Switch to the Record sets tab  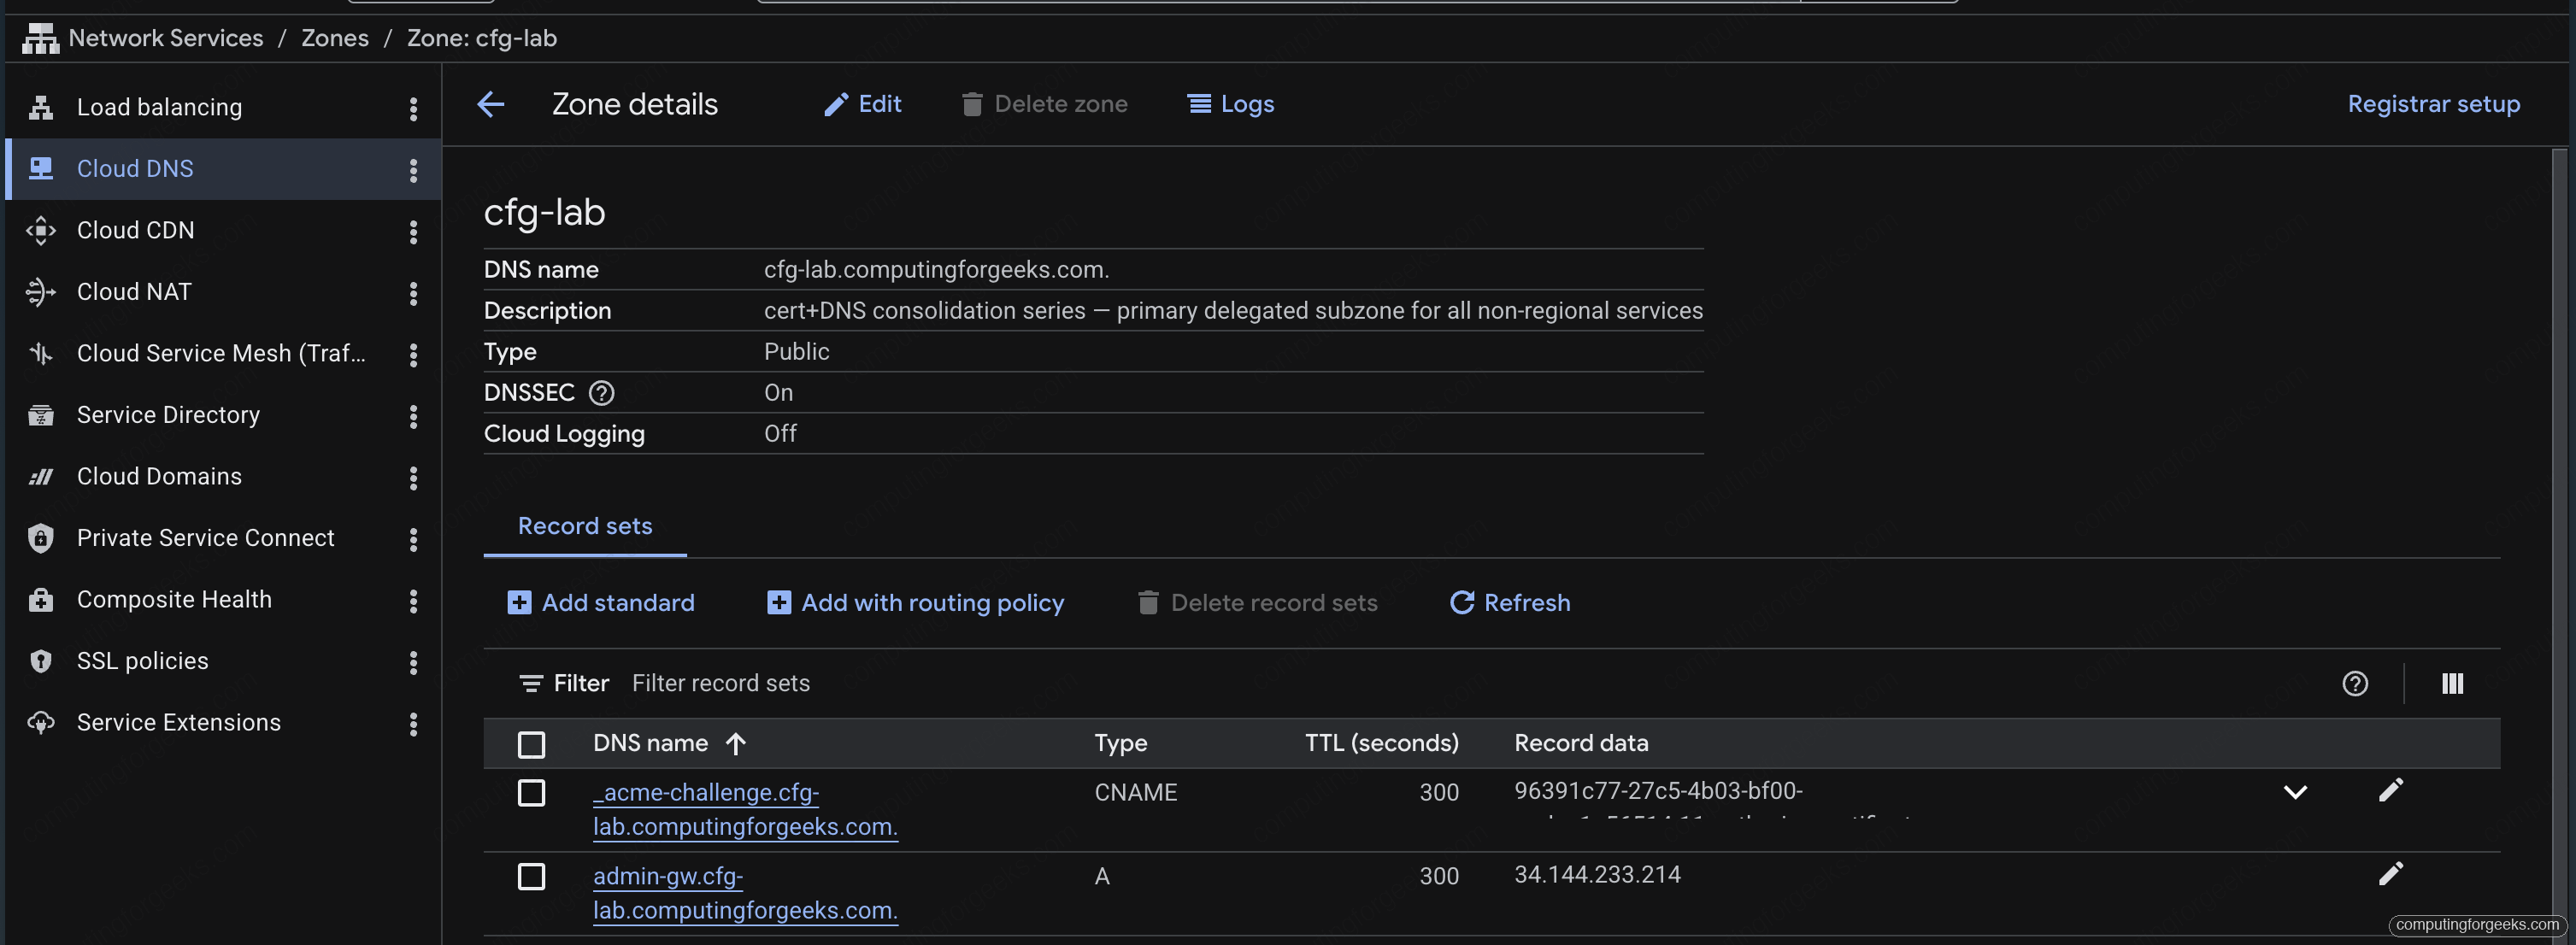(585, 526)
